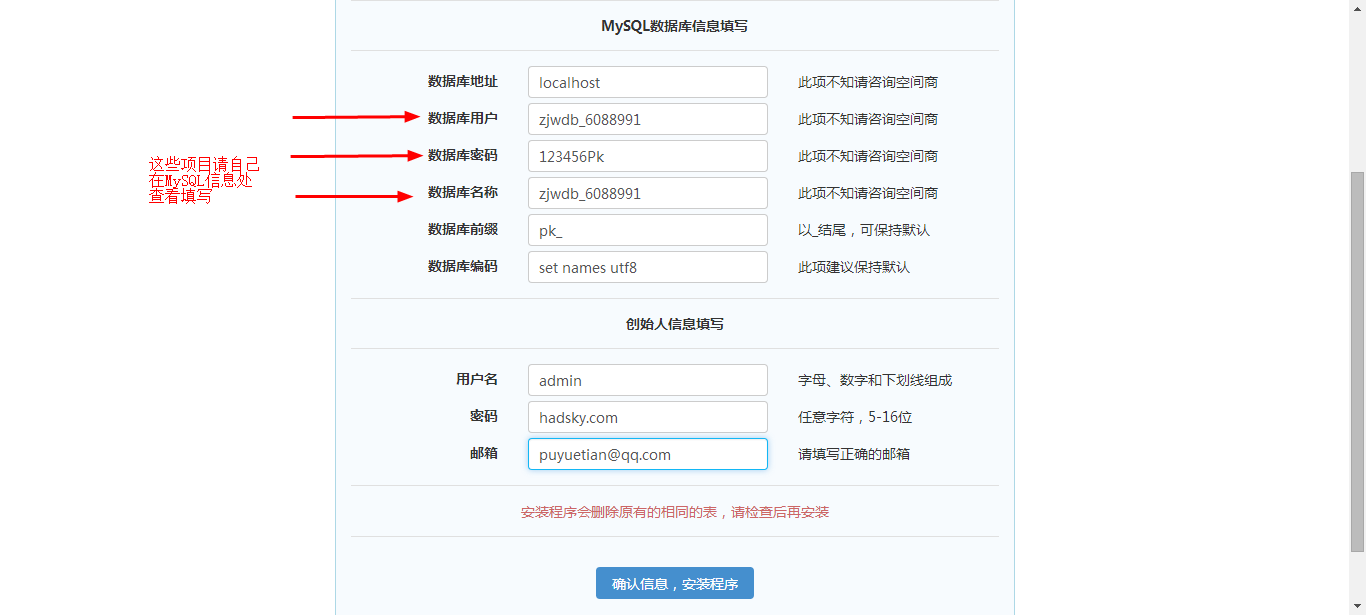
Task: Edit the pk_ table prefix field
Action: pos(647,230)
